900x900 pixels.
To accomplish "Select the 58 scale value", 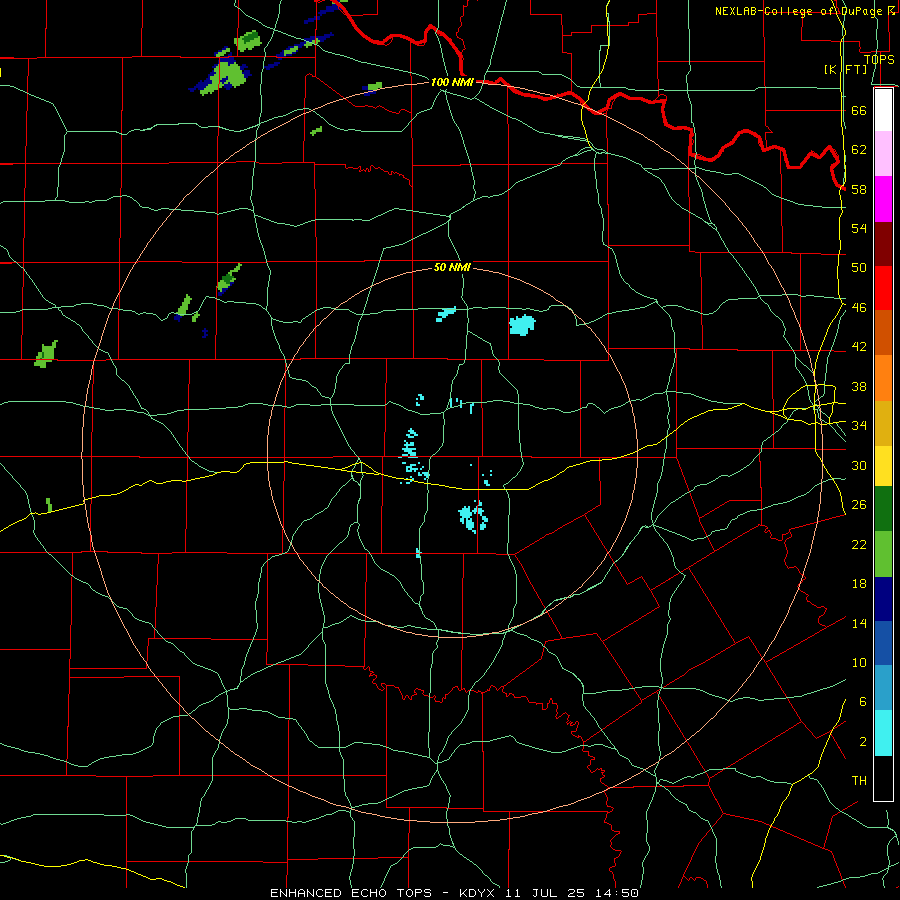I will click(859, 189).
